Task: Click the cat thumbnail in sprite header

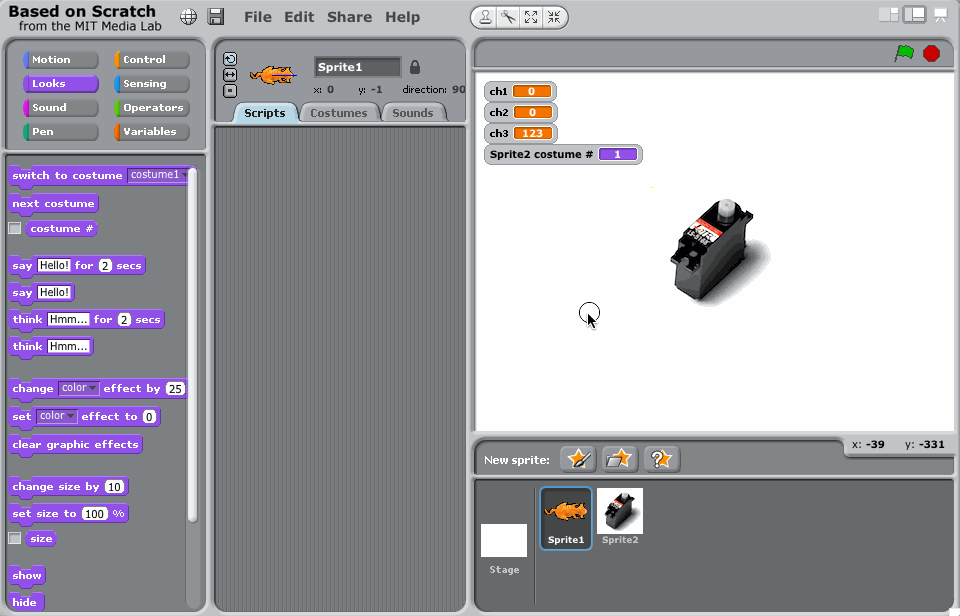Action: pos(272,75)
